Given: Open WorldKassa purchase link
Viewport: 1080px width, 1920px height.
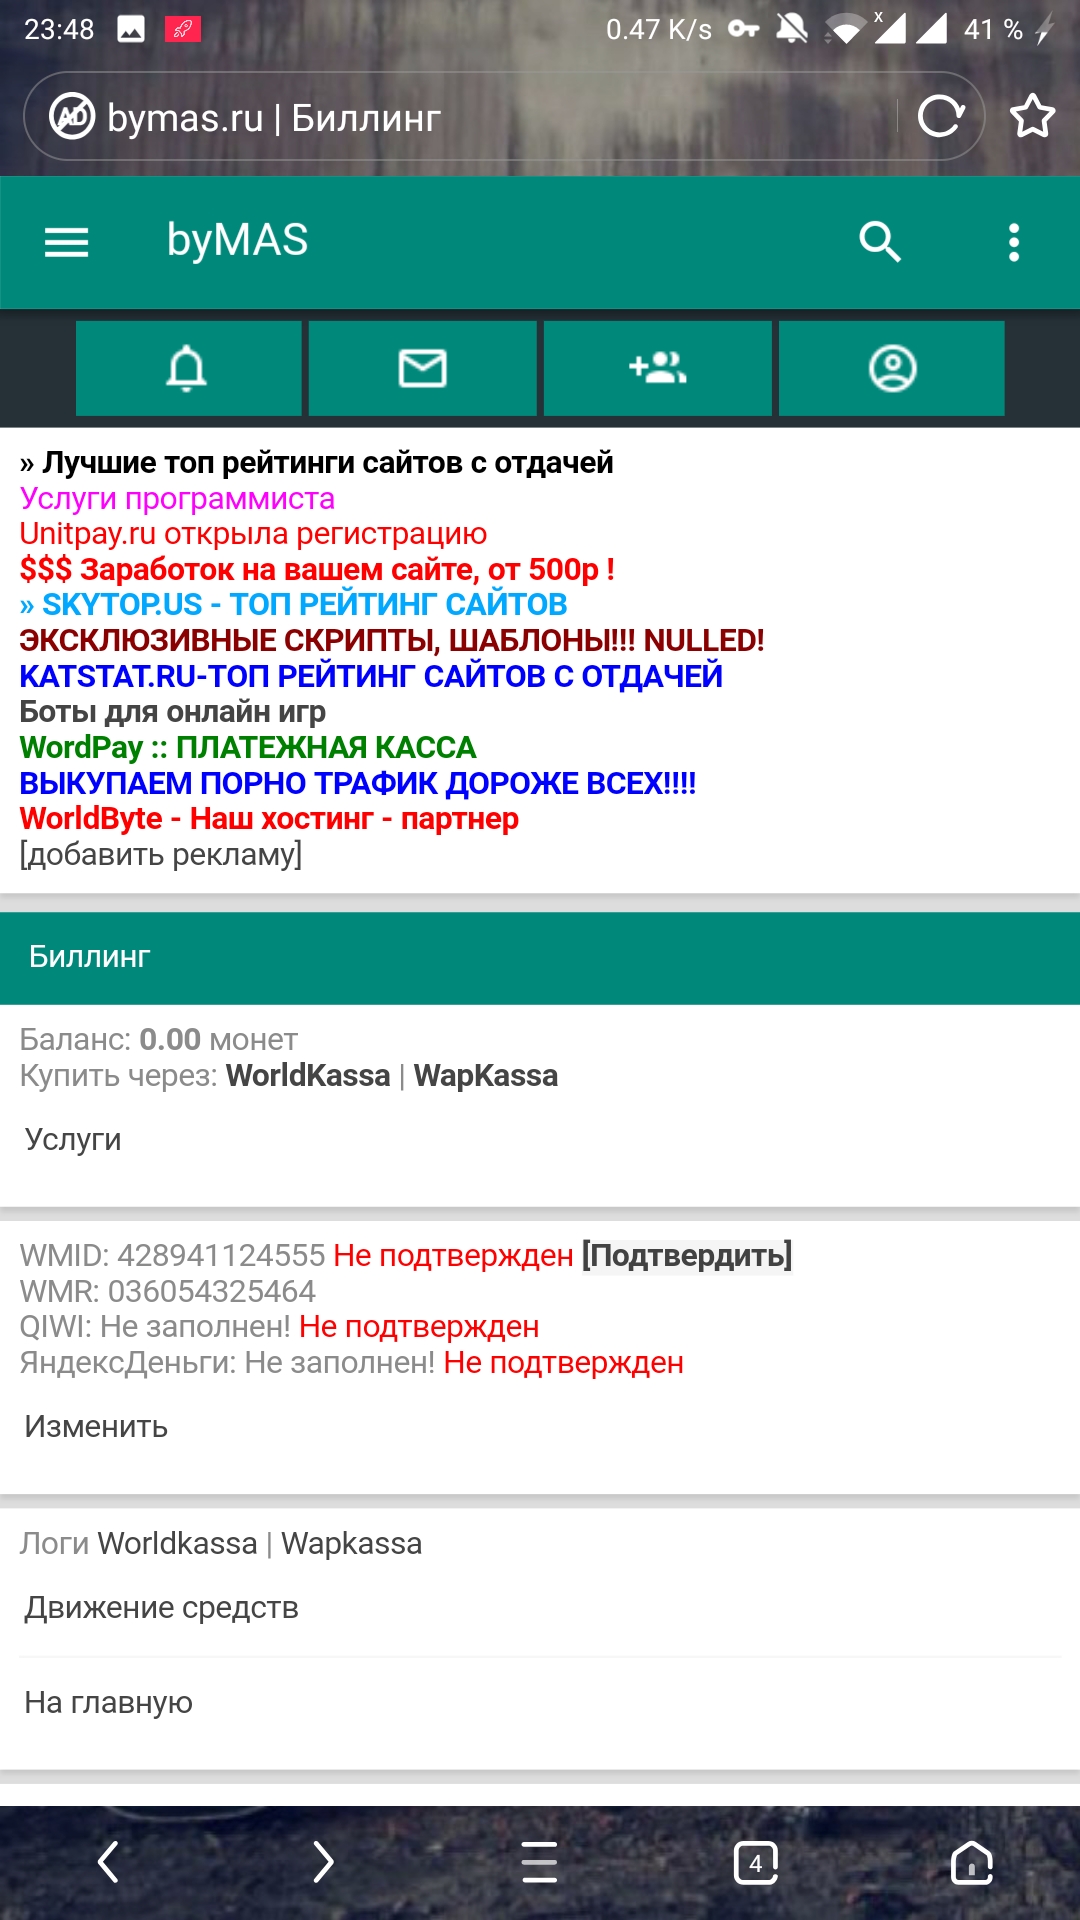Looking at the screenshot, I should point(308,1075).
